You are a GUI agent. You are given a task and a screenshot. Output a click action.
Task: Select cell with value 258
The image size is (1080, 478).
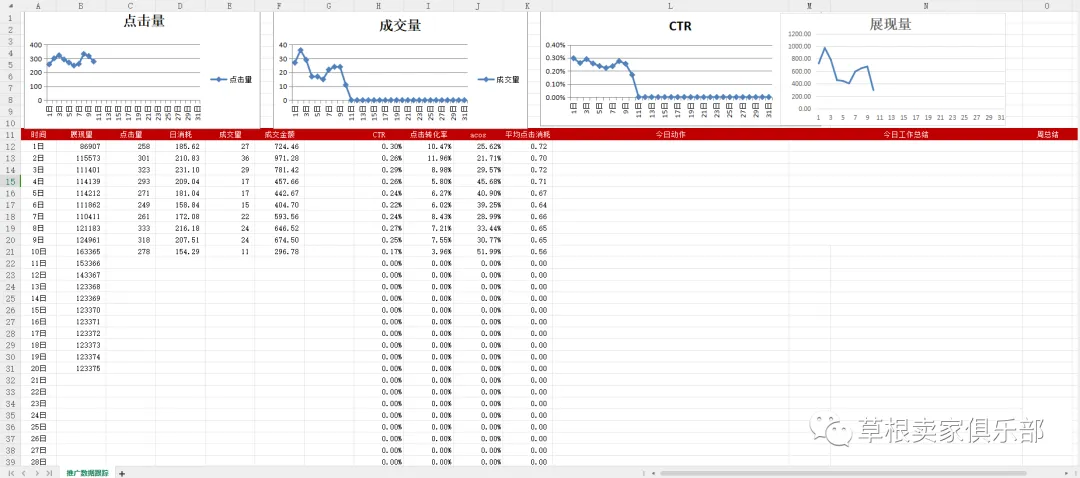pyautogui.click(x=131, y=147)
